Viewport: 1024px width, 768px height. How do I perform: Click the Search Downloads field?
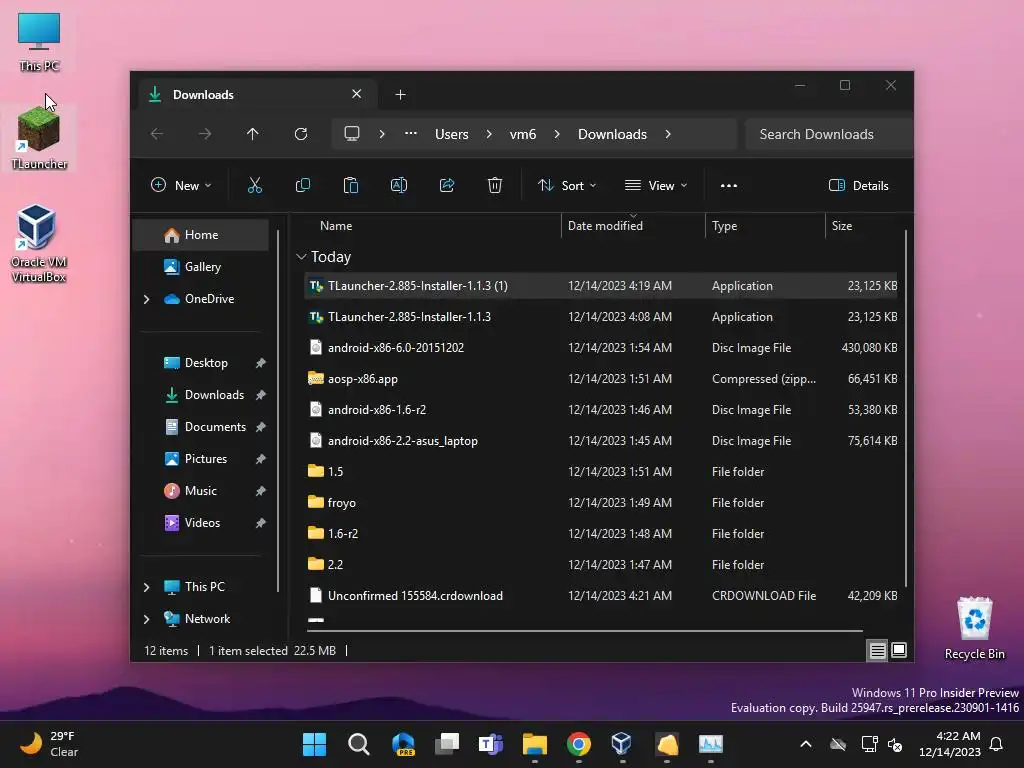click(828, 134)
